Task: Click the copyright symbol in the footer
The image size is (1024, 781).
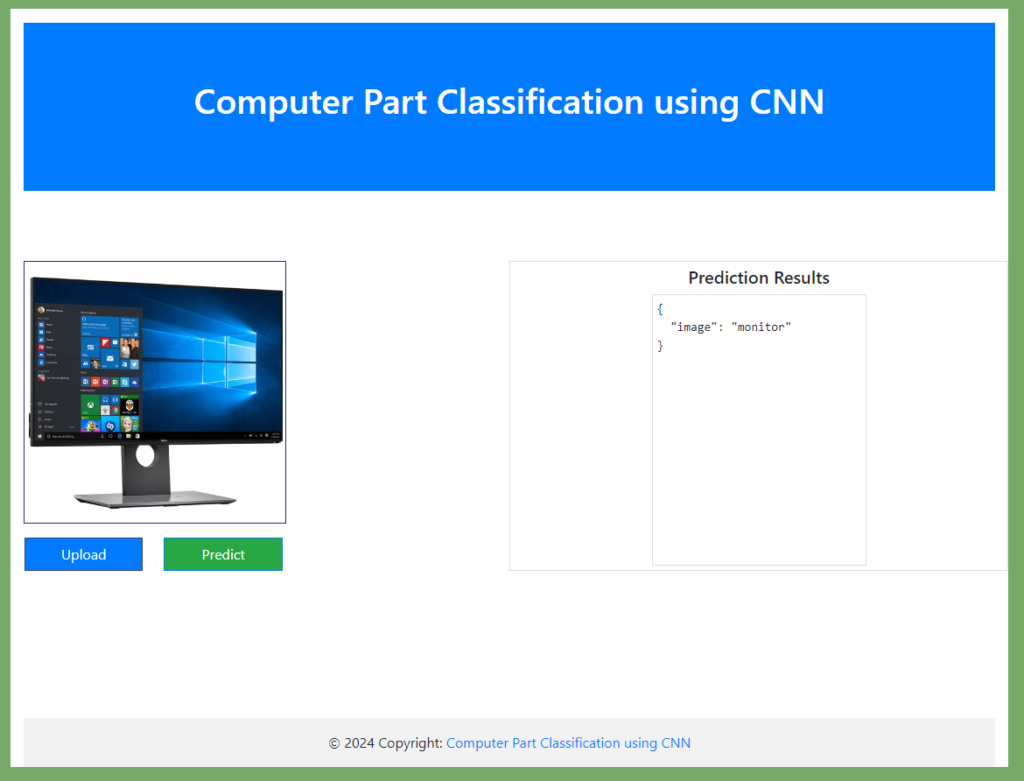Action: 334,744
